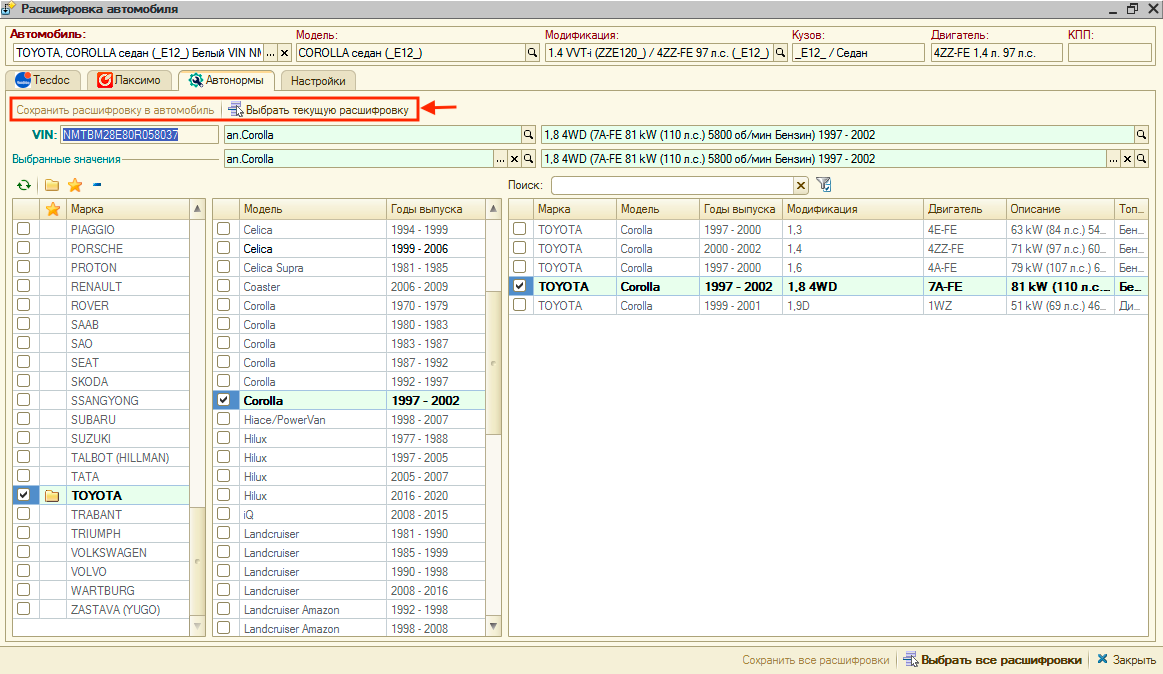Screen dimensions: 1163x674
Task: Uncheck Corolla 1997 - 2002 model checkbox
Action: coord(223,400)
